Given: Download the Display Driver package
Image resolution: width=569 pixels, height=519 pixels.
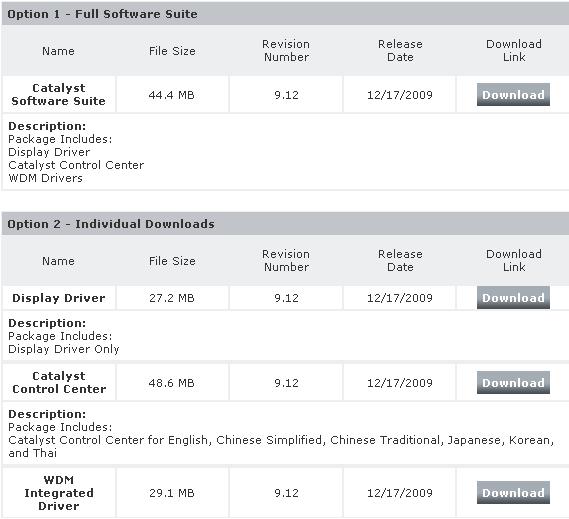Looking at the screenshot, I should (x=513, y=298).
